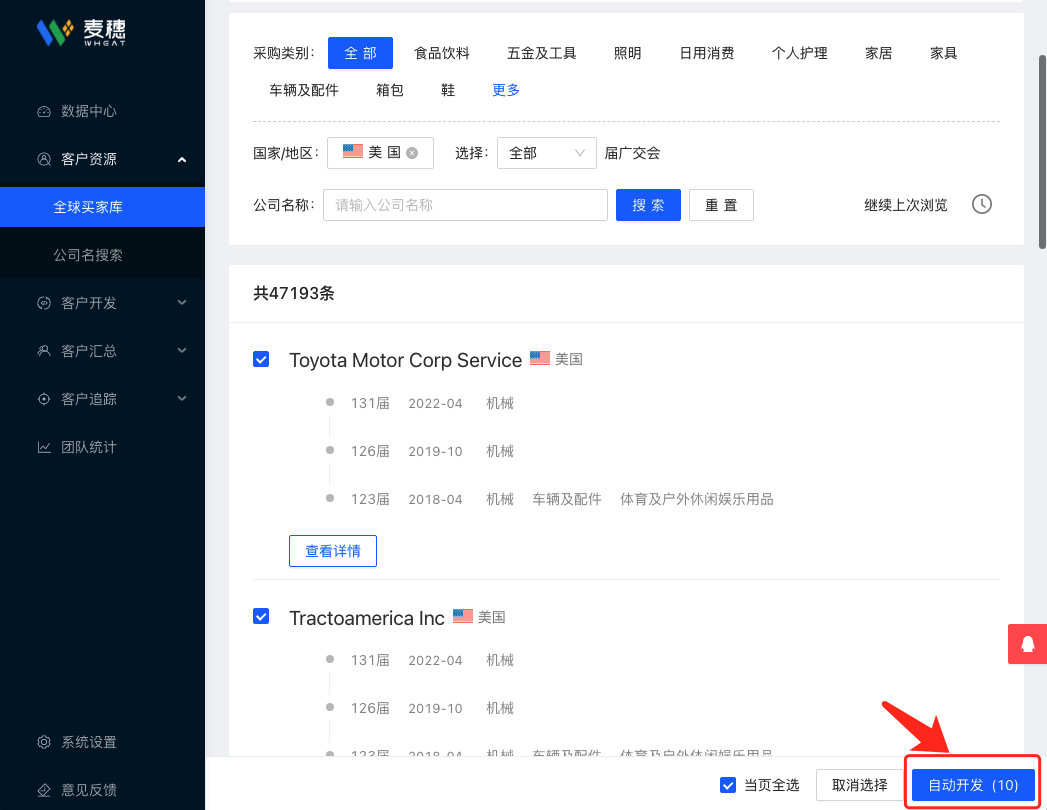The width and height of the screenshot is (1047, 810).
Task: Click the 意见反馈 edit icon
Action: pos(44,790)
